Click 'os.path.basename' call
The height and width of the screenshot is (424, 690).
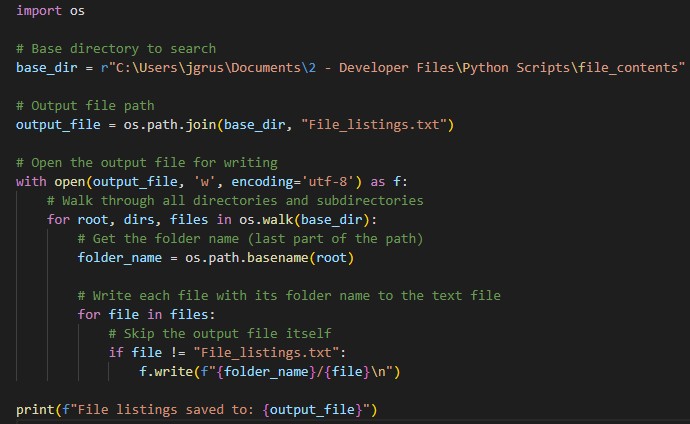(x=247, y=258)
